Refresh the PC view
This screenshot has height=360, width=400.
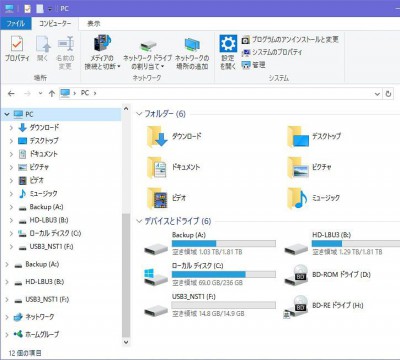(x=388, y=94)
